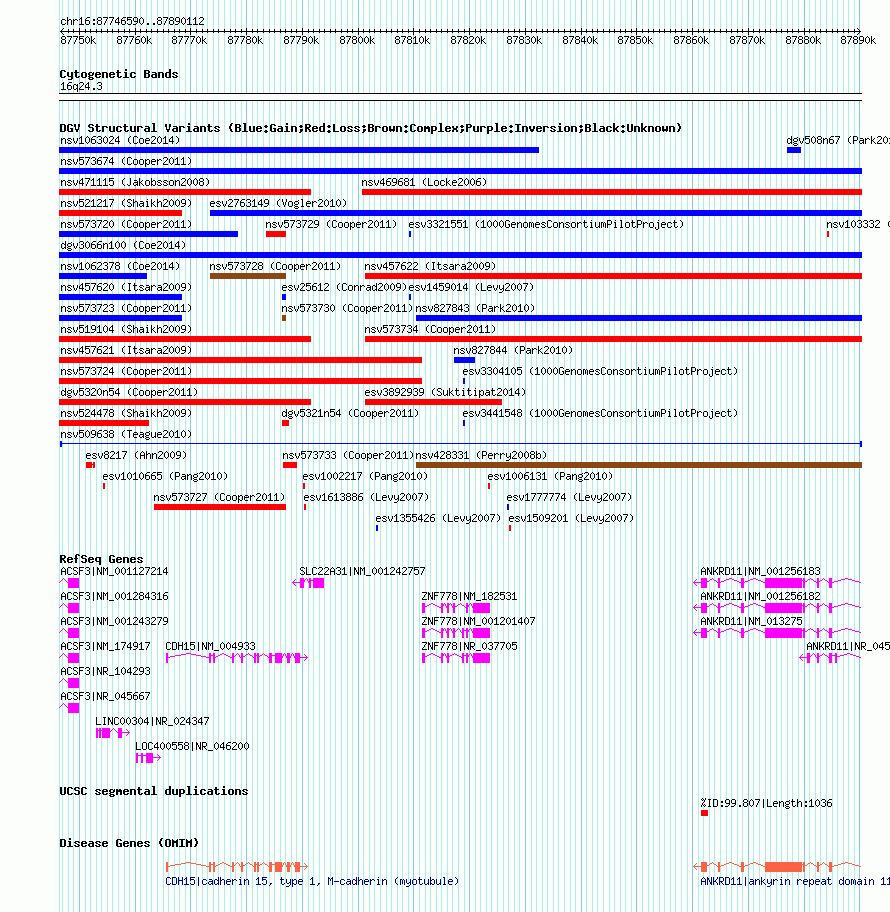Click the ZNF778 NM_182531 gene model

click(456, 608)
